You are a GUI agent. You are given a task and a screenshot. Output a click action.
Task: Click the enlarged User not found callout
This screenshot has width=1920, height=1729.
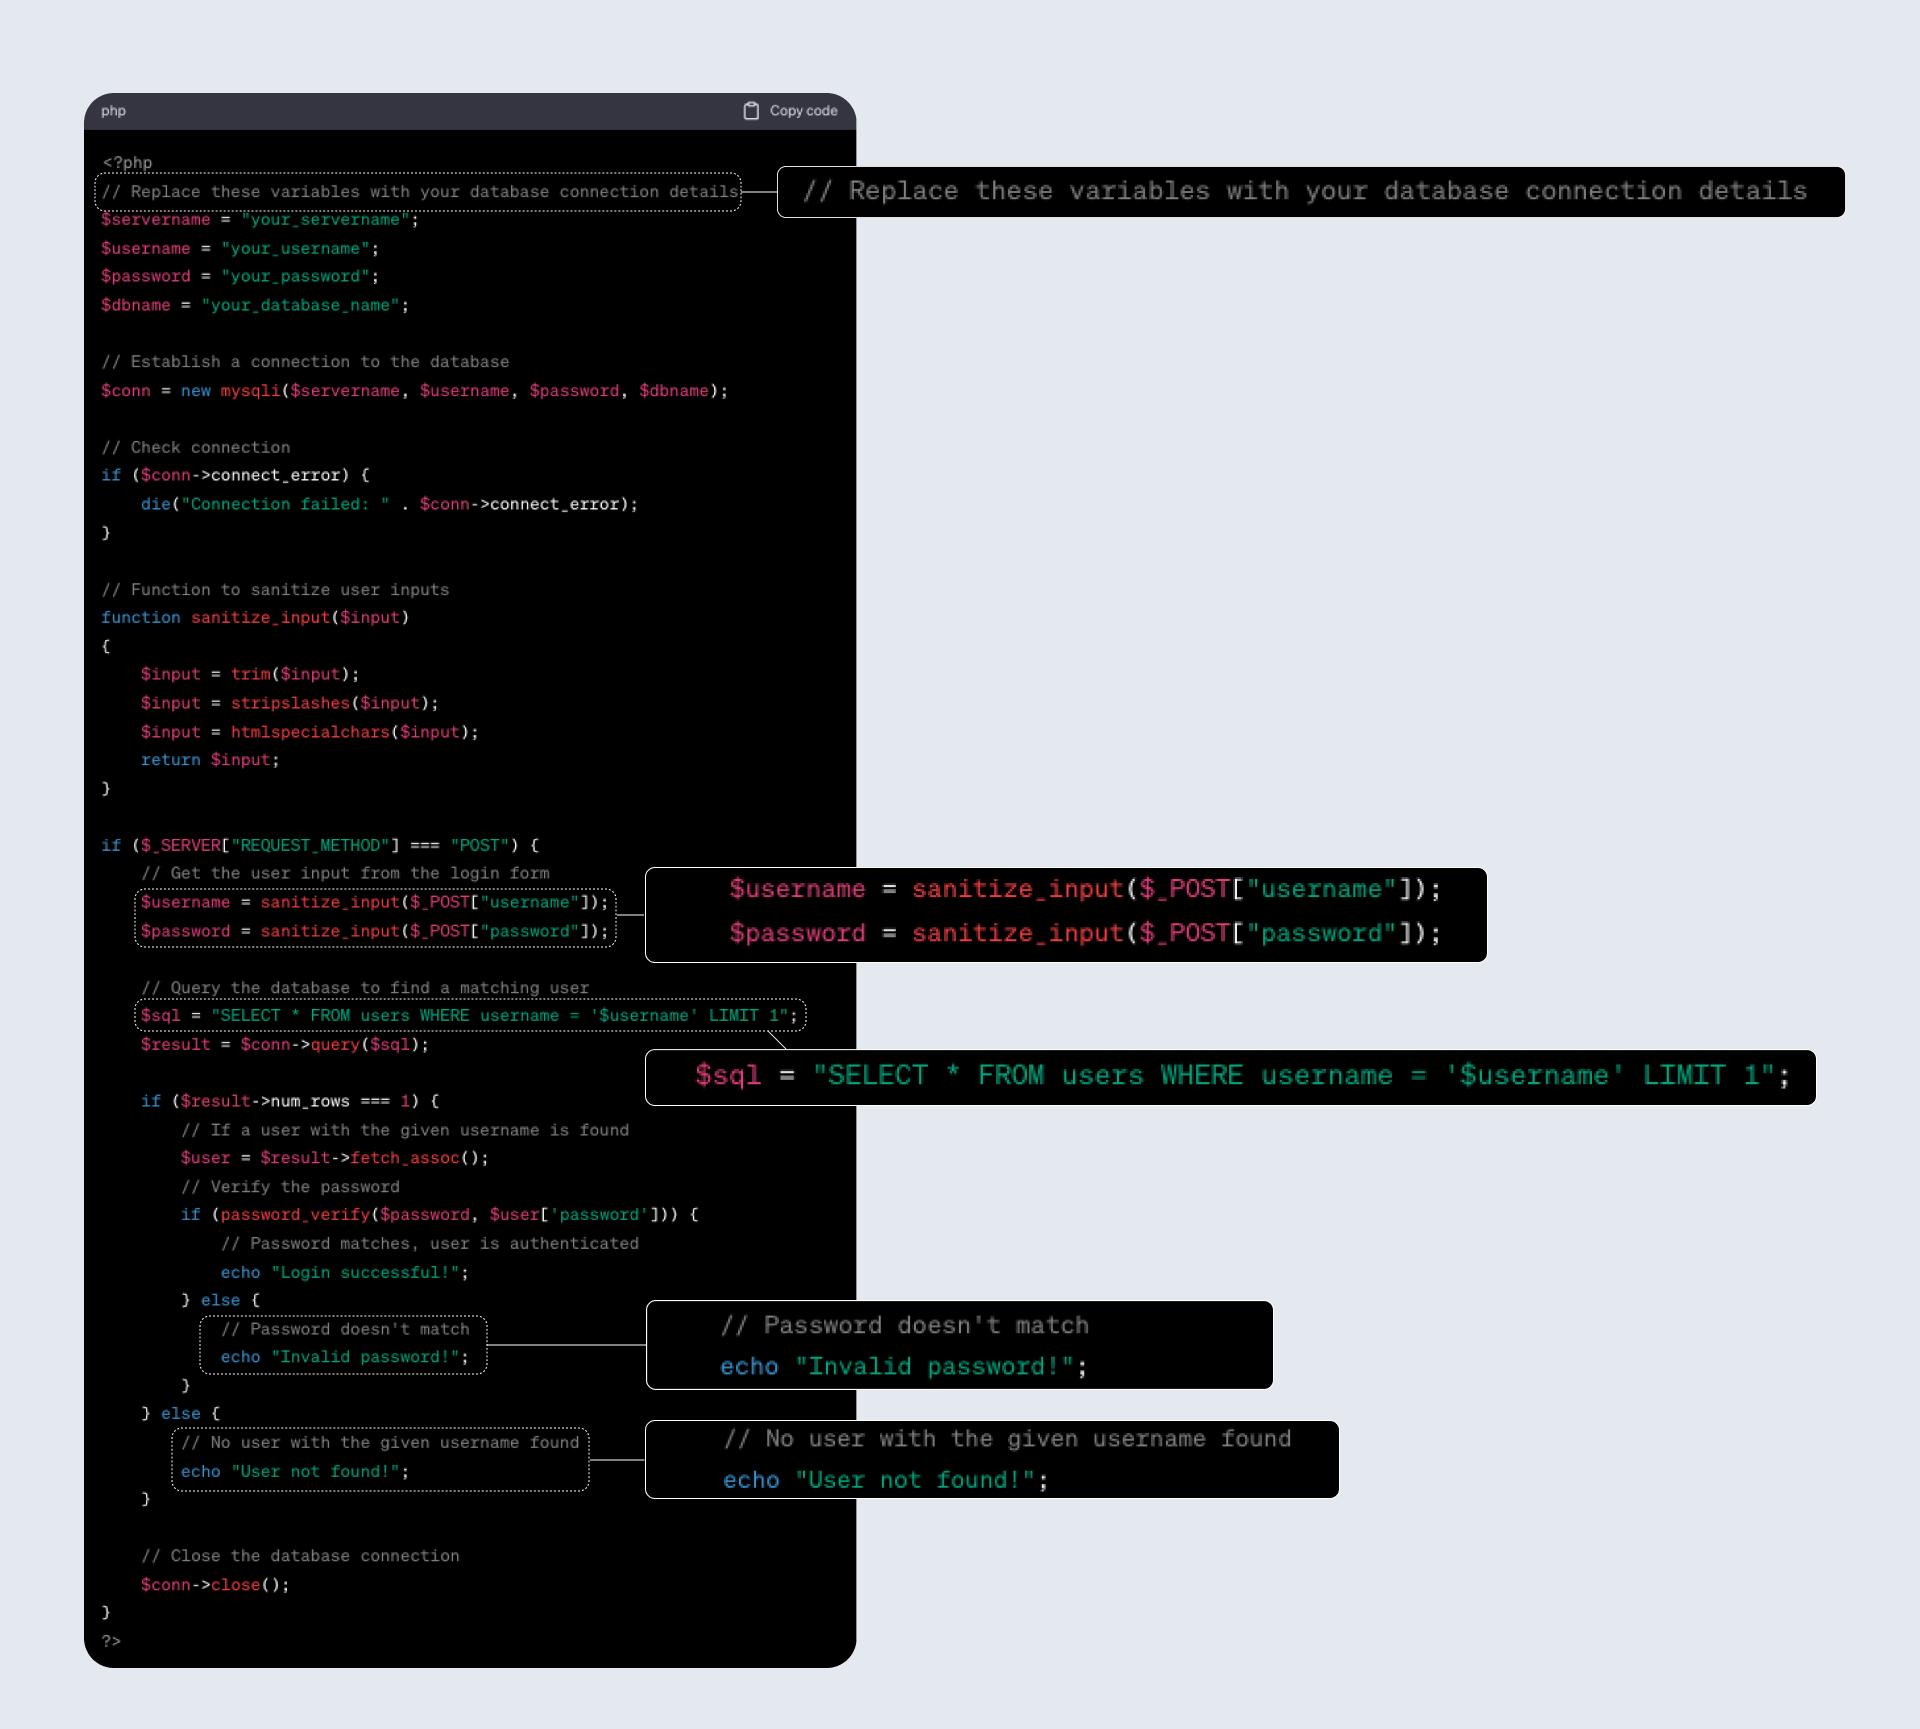[992, 1459]
